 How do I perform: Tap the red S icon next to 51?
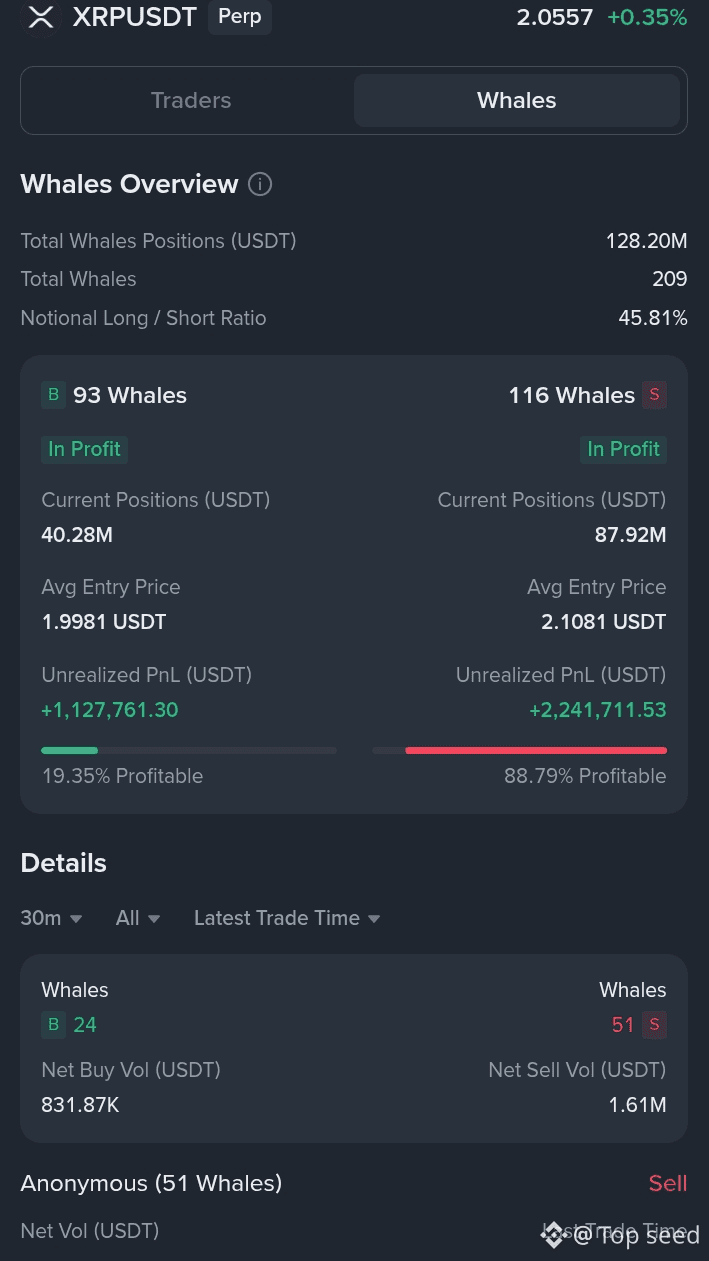[654, 1024]
